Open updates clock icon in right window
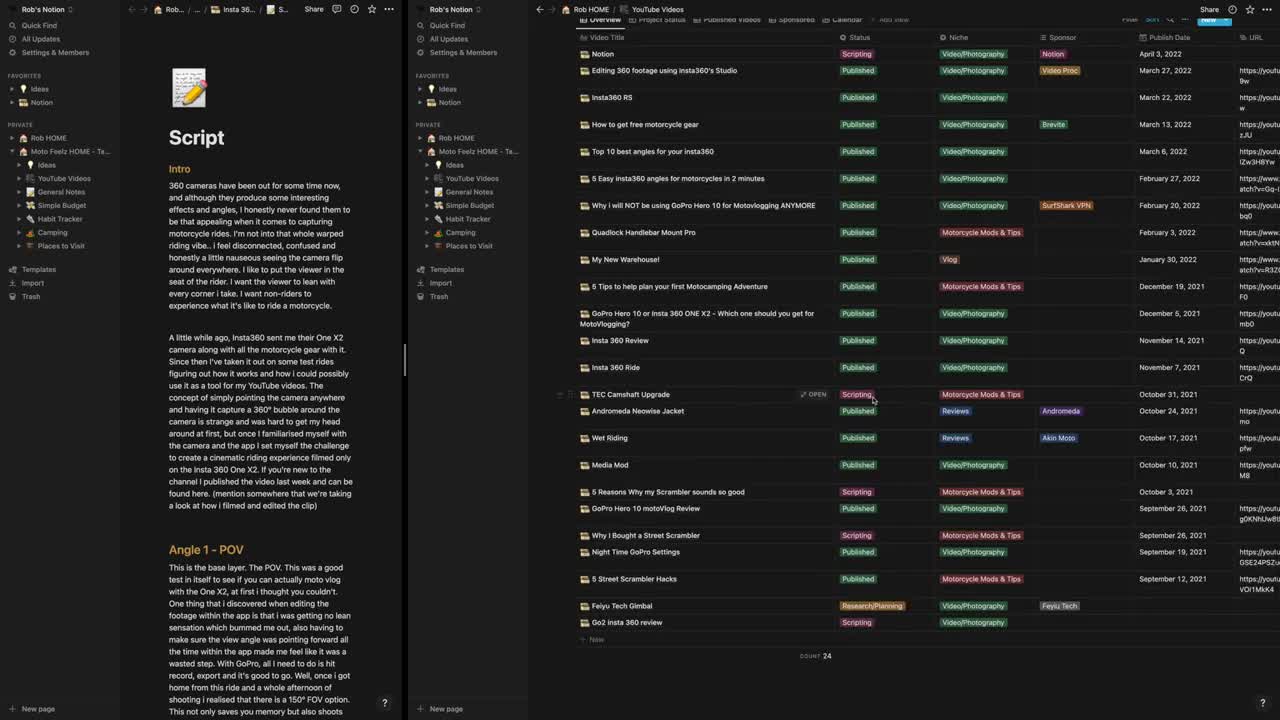The width and height of the screenshot is (1280, 720). [1232, 9]
